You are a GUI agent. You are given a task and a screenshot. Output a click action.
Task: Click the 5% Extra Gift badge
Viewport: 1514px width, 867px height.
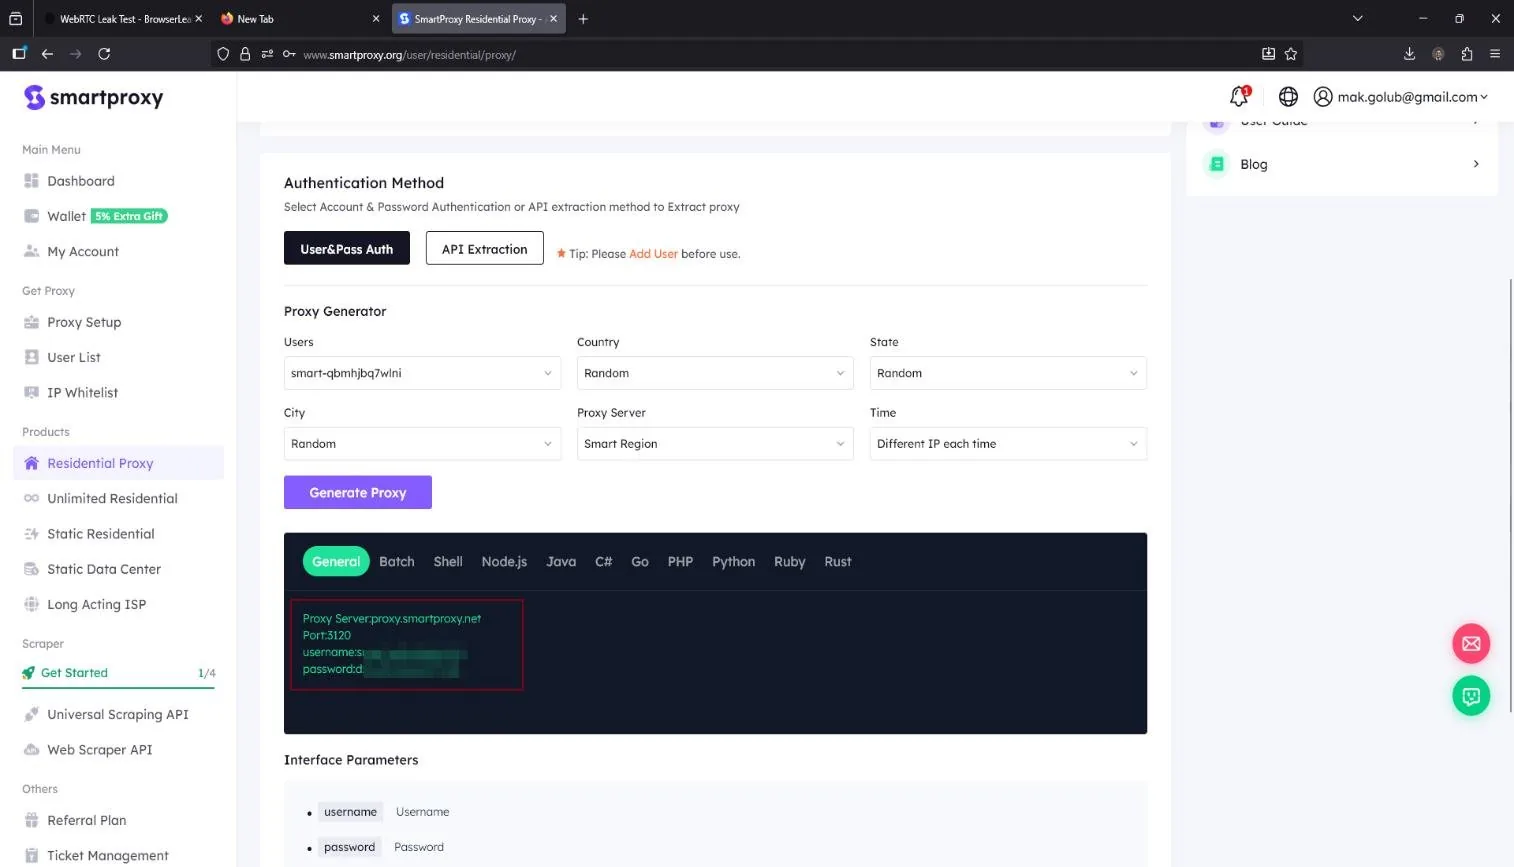(130, 216)
